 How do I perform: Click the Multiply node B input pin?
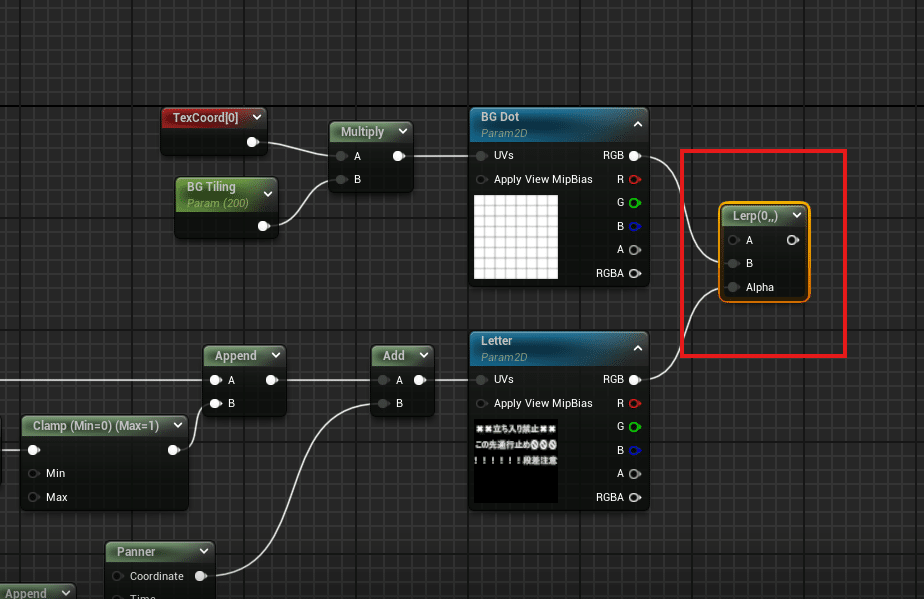(342, 179)
